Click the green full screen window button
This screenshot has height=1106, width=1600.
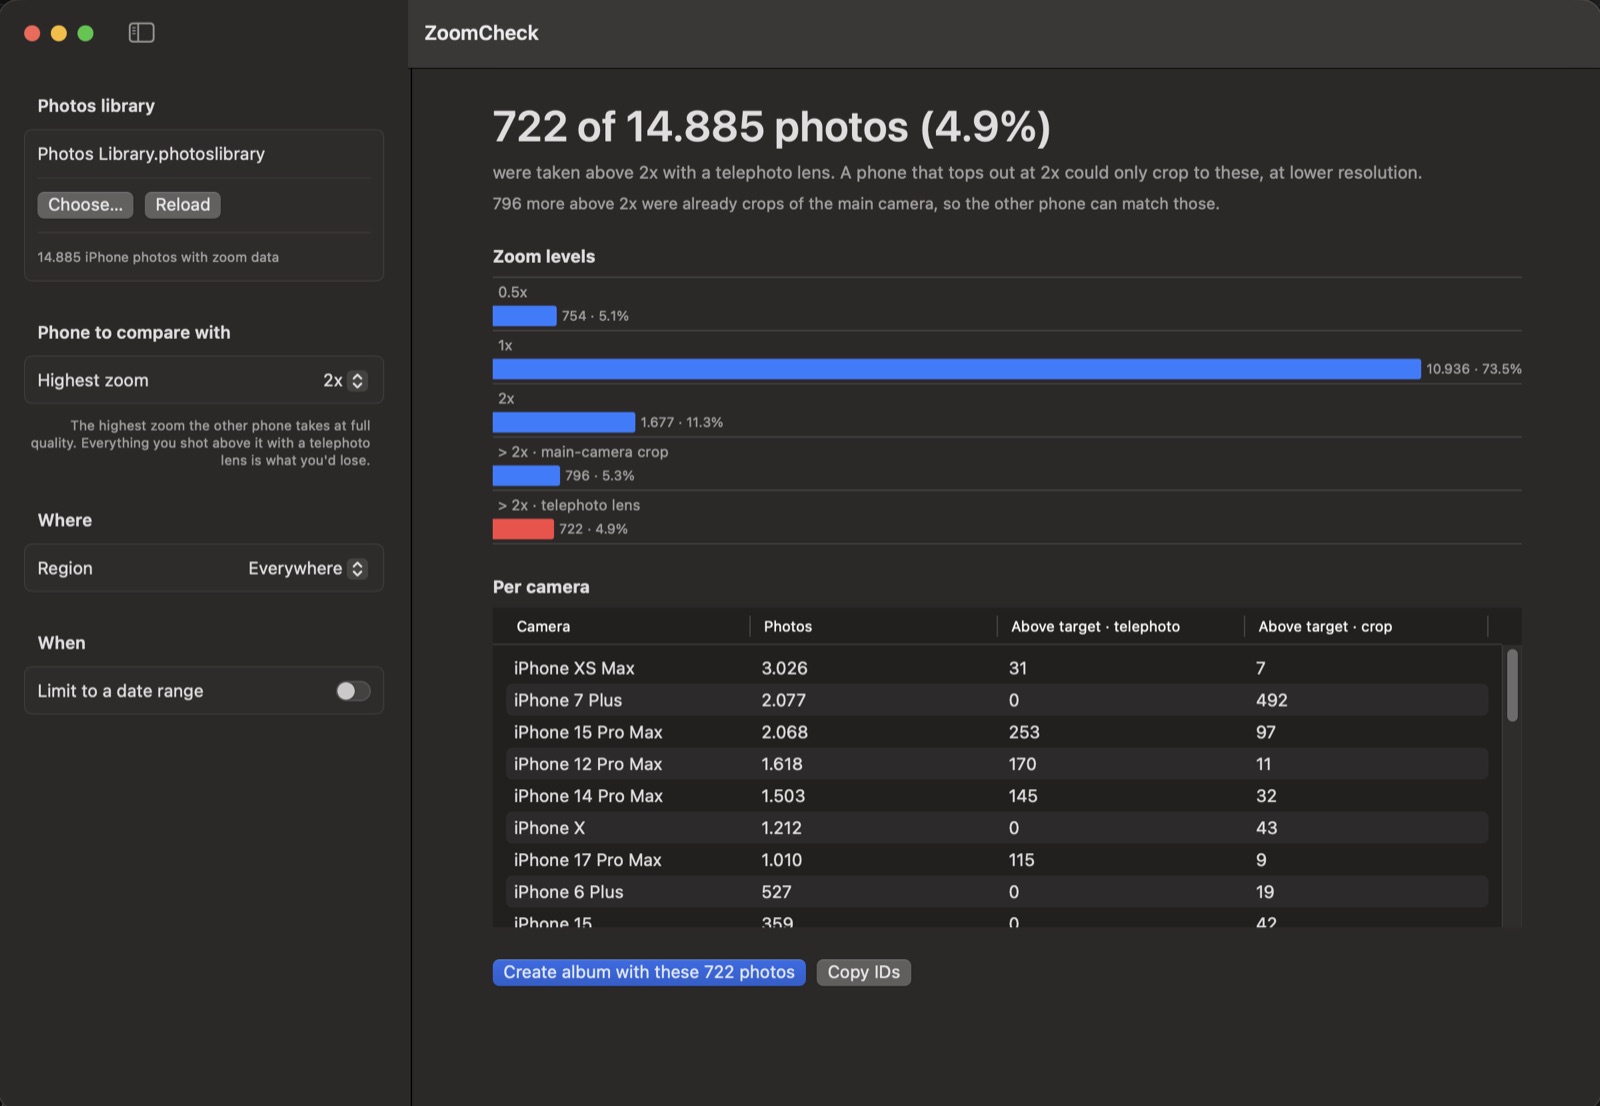[x=86, y=33]
